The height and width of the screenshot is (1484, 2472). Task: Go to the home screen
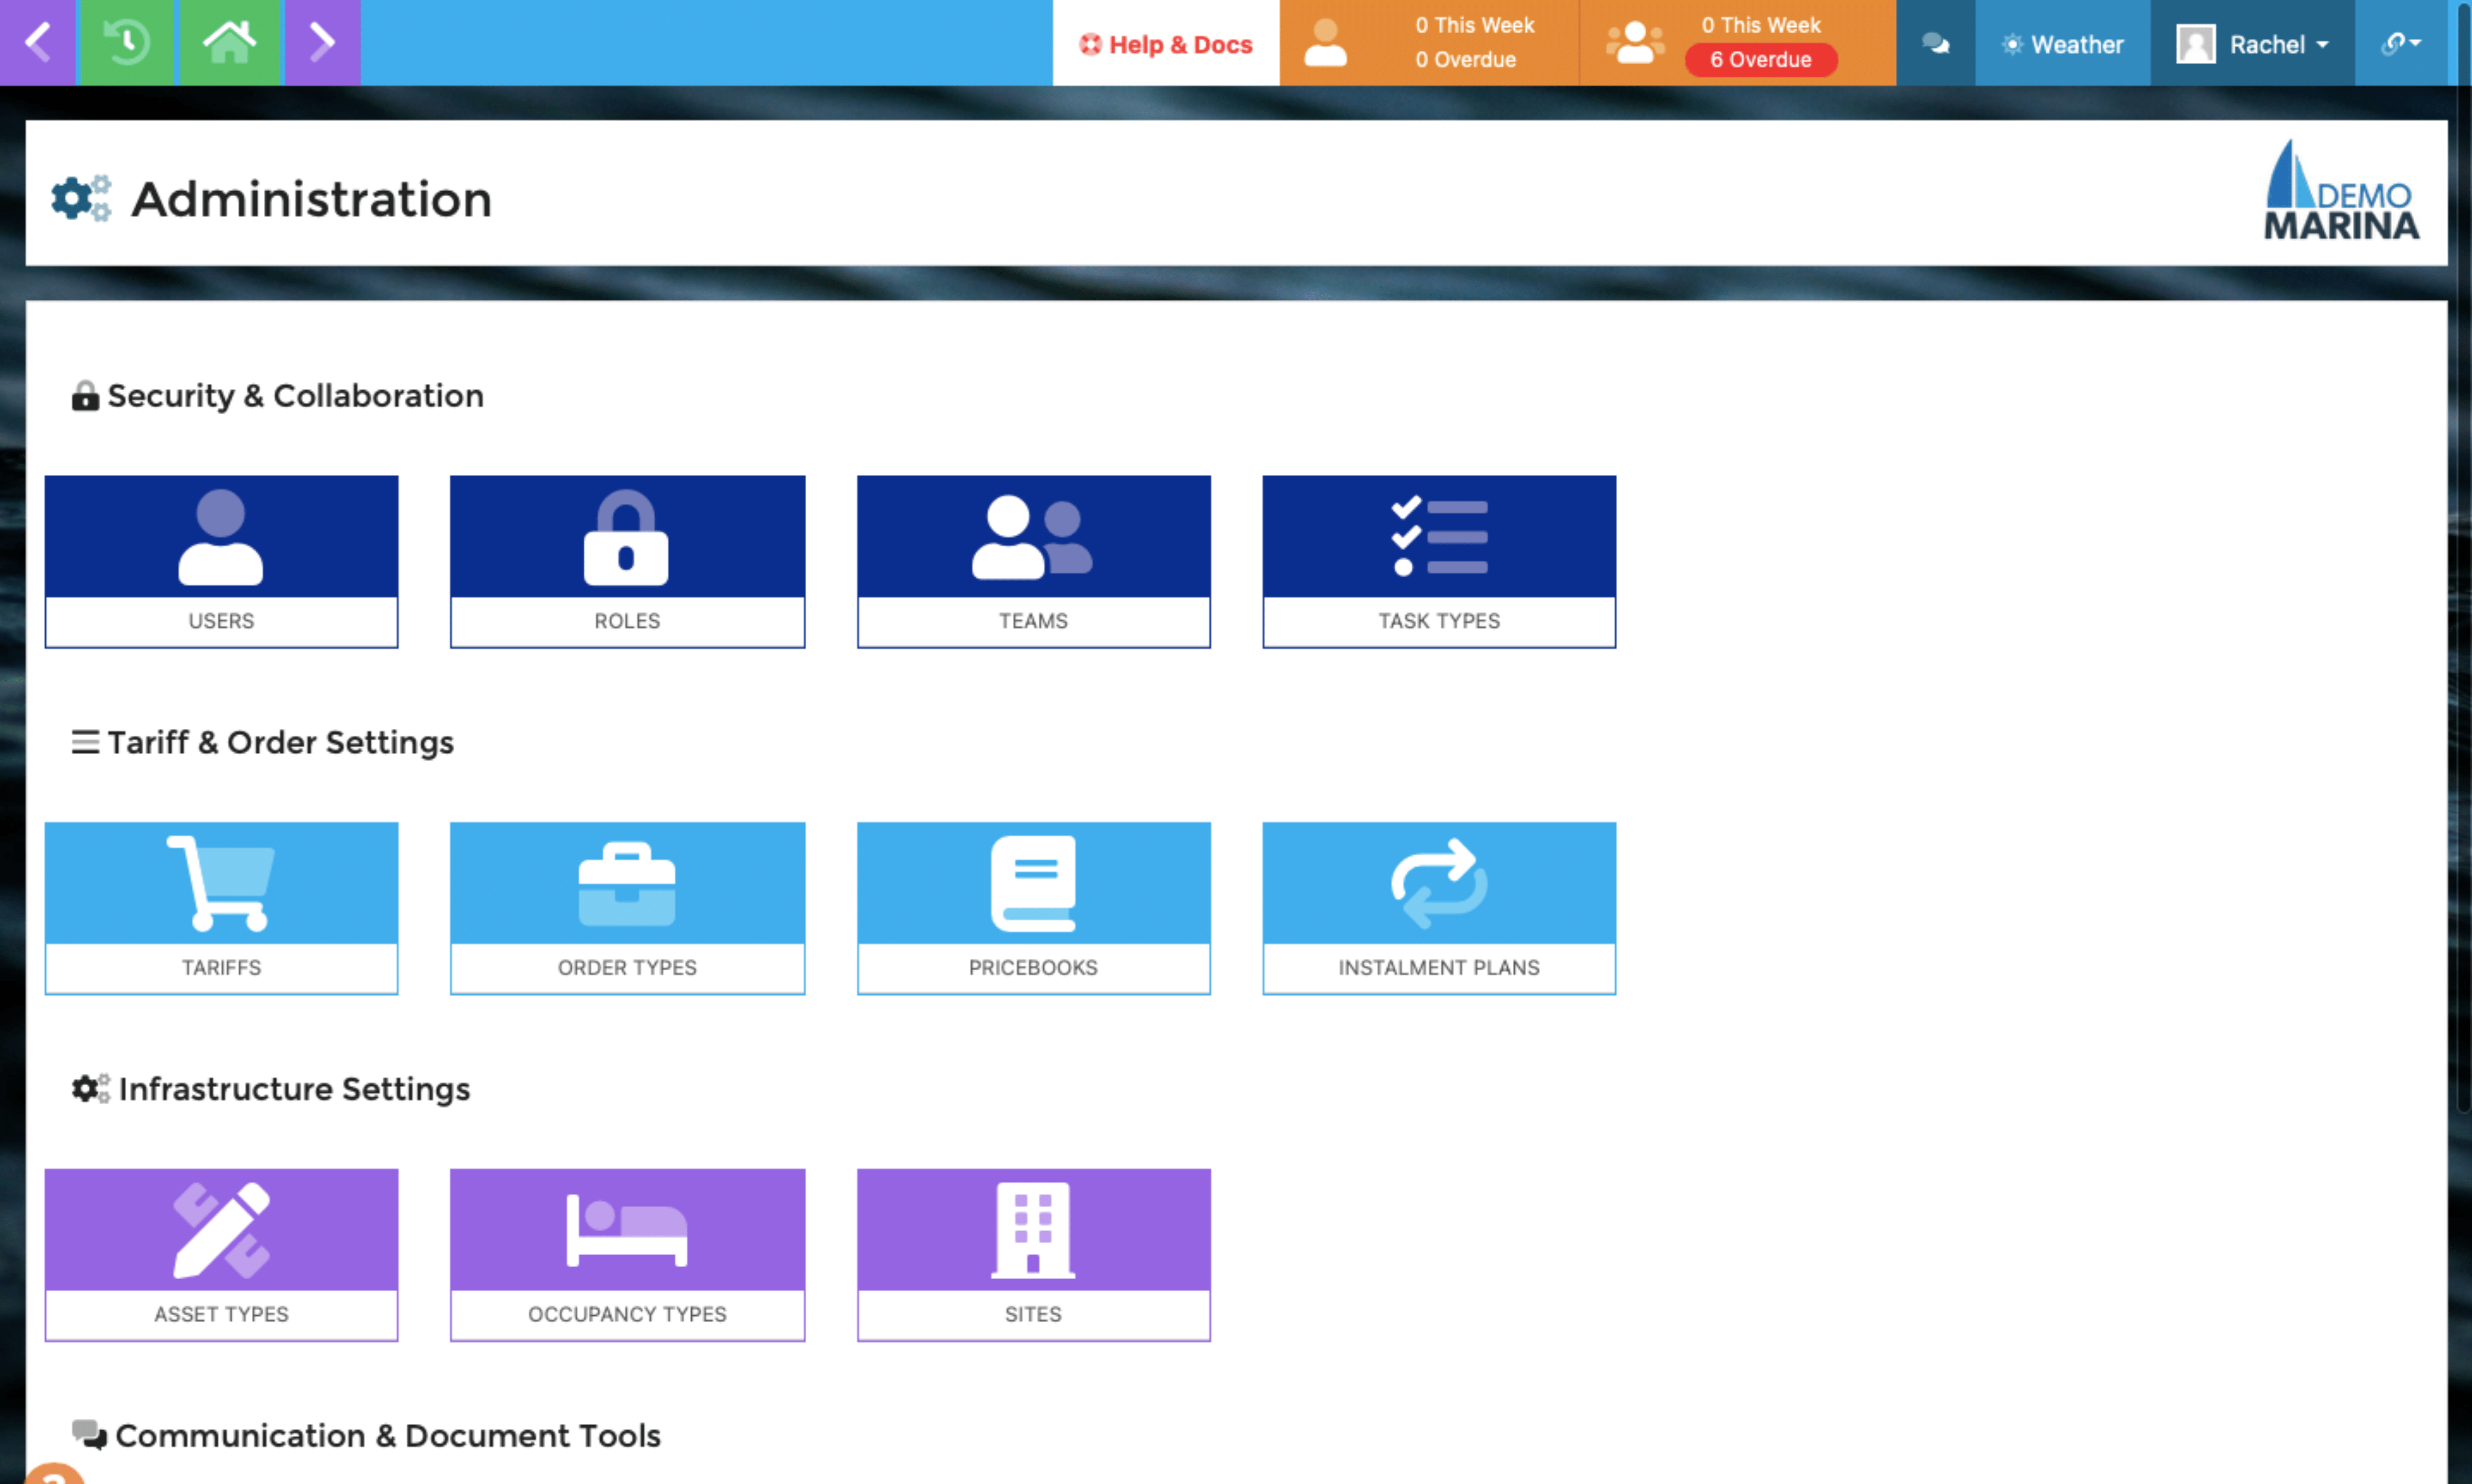click(229, 42)
